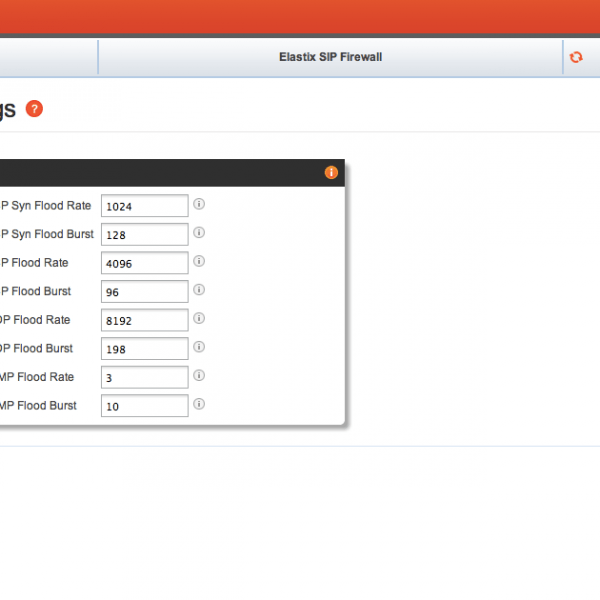Viewport: 600px width, 600px height.
Task: Select the Elastix SIP Firewall header tab
Action: pyautogui.click(x=330, y=57)
